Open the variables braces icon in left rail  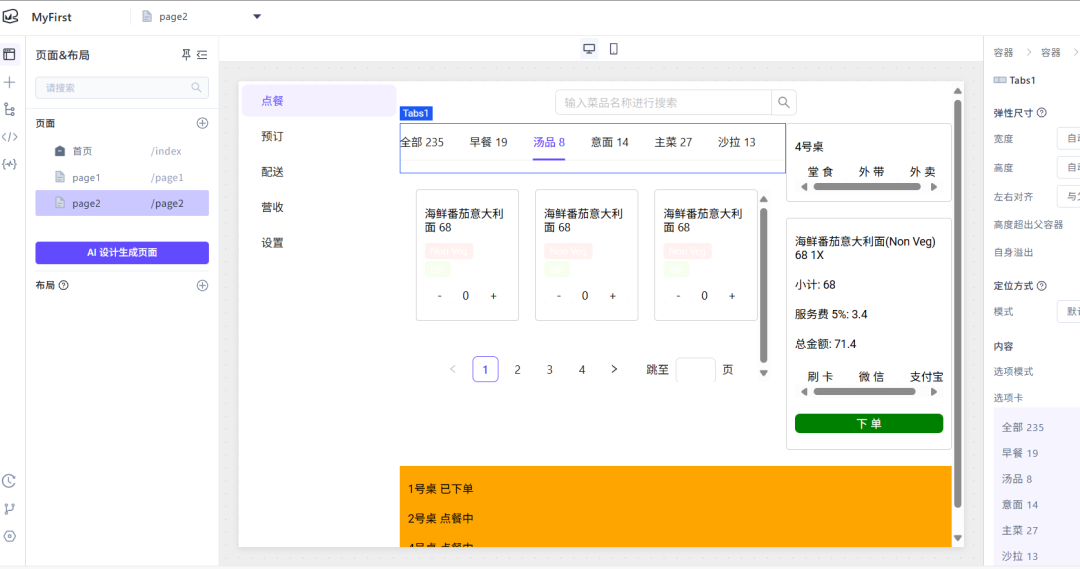9,164
